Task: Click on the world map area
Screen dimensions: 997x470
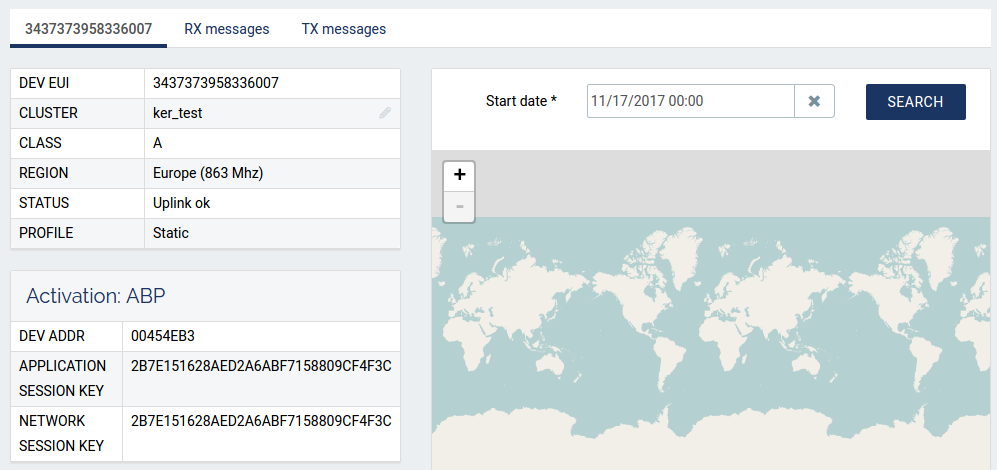Action: click(x=713, y=340)
